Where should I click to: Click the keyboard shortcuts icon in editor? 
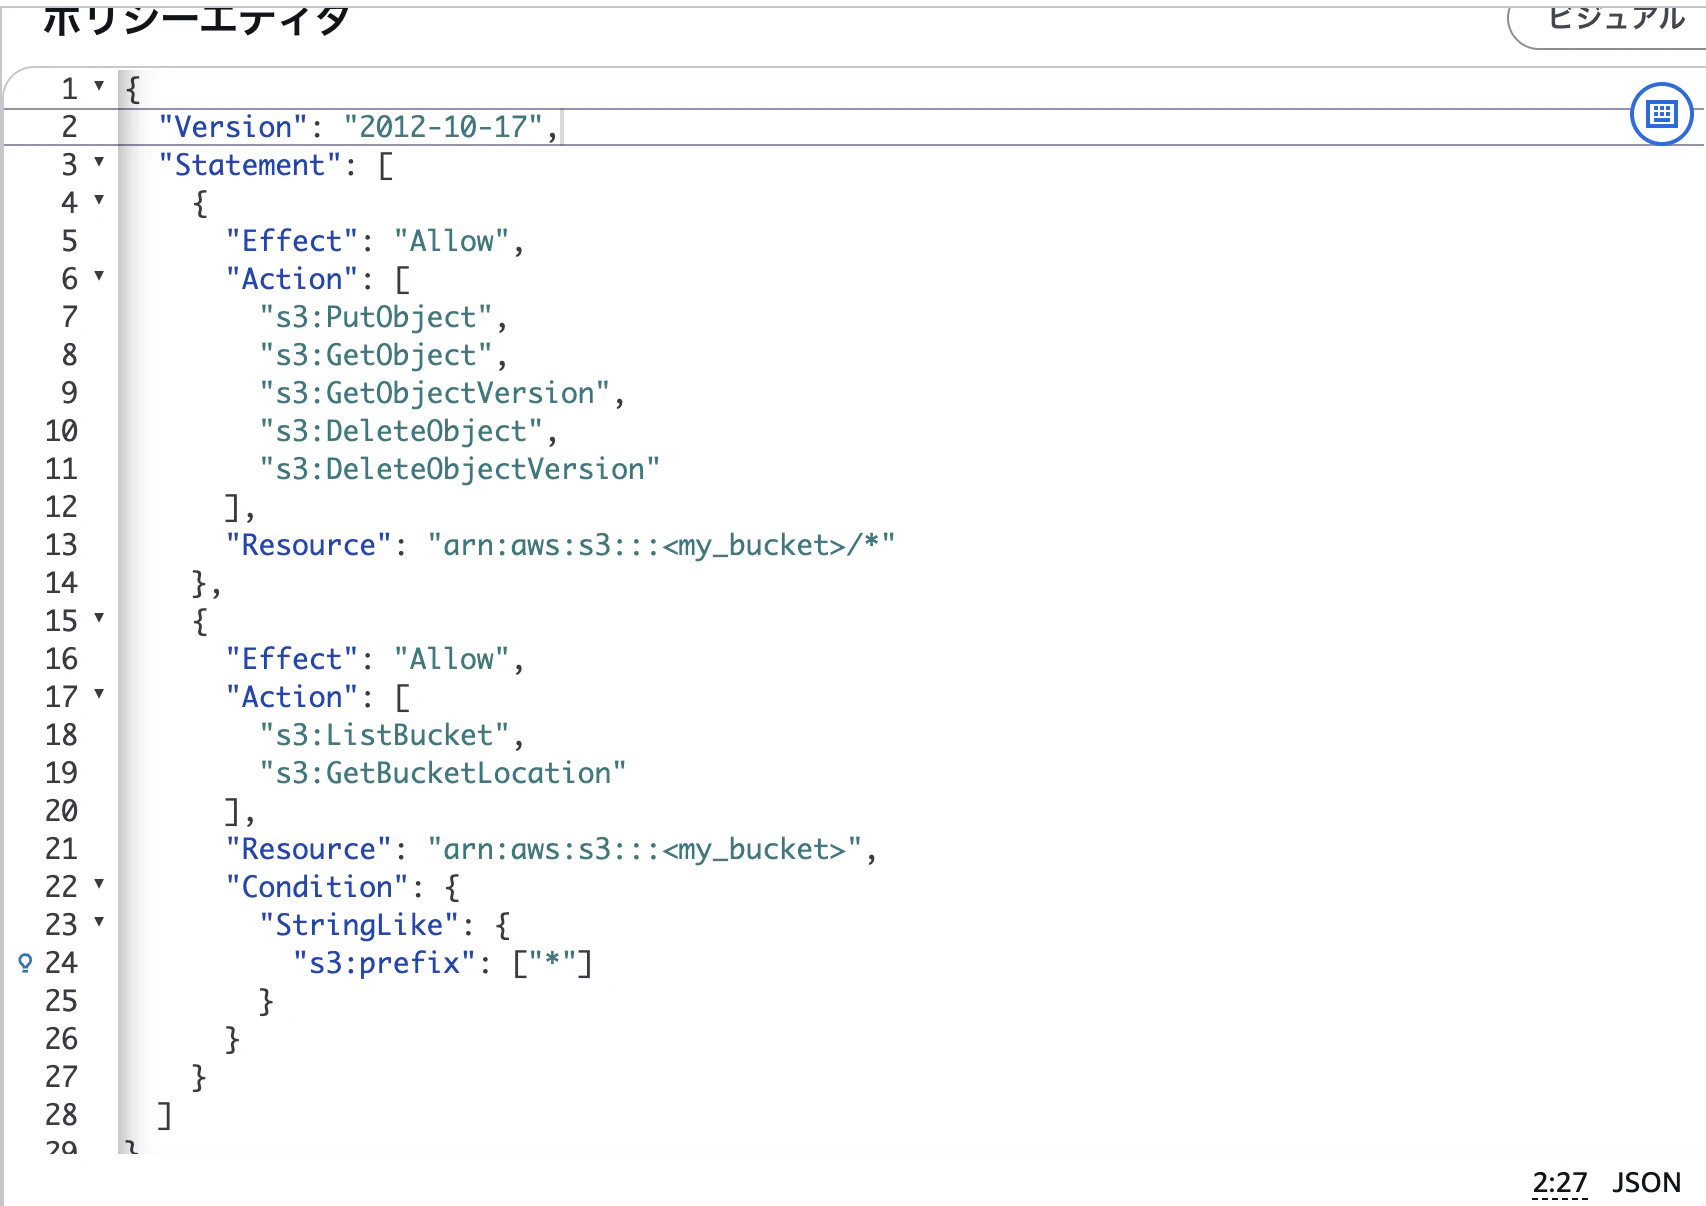pyautogui.click(x=1661, y=114)
